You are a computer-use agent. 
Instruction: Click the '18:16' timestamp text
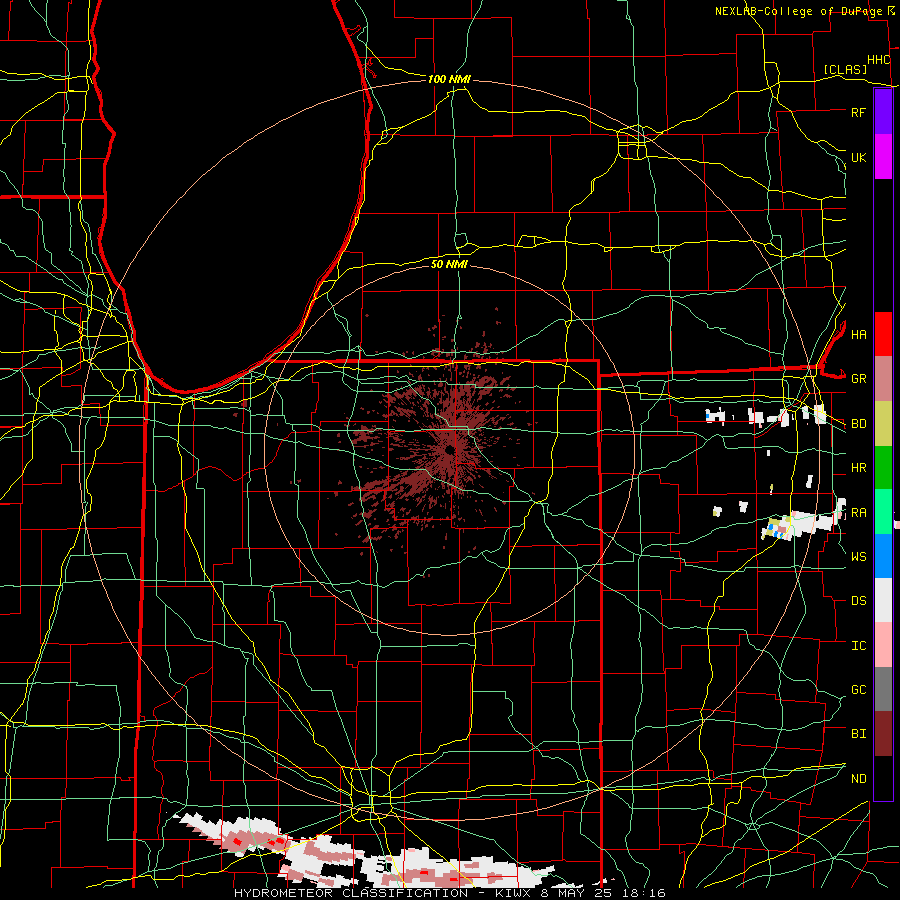pos(645,893)
